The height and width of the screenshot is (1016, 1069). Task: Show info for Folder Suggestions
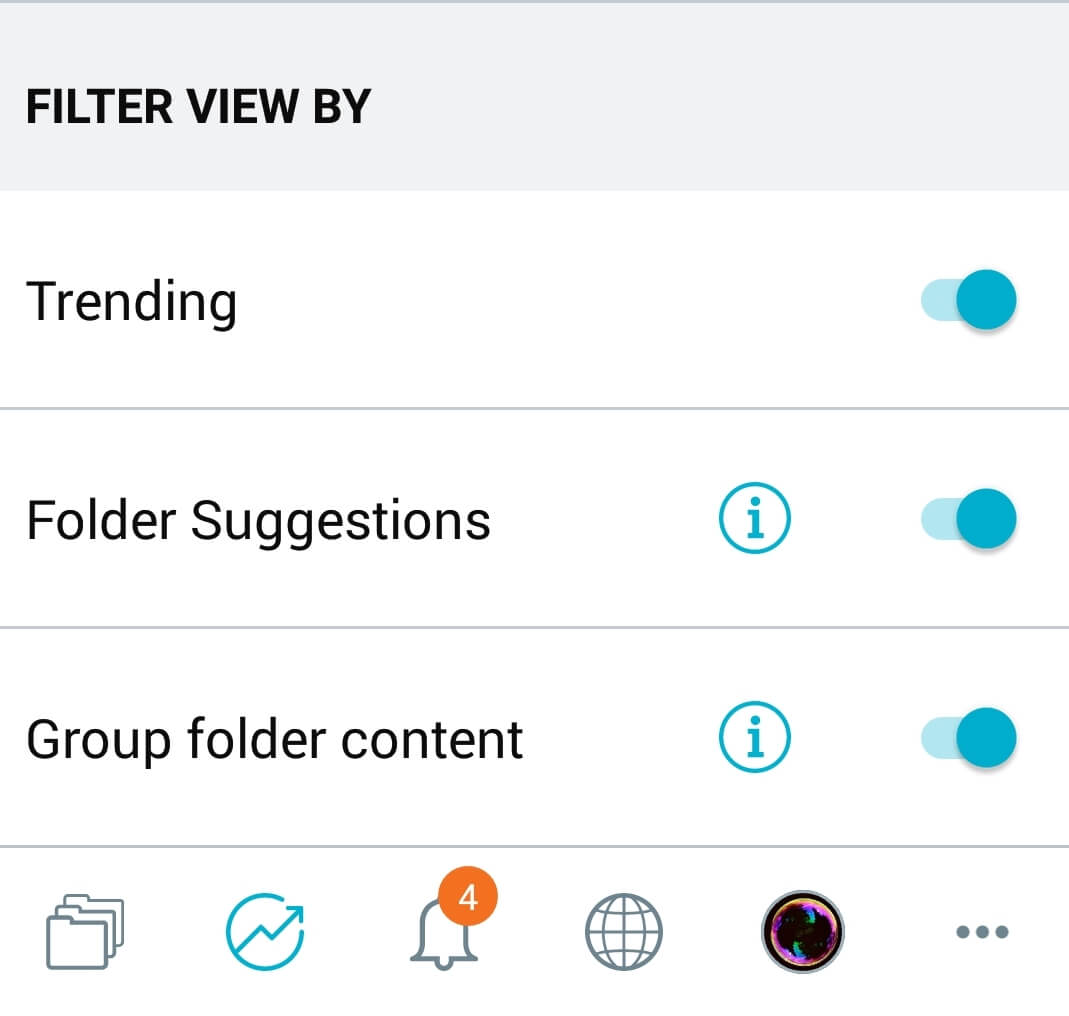point(755,518)
